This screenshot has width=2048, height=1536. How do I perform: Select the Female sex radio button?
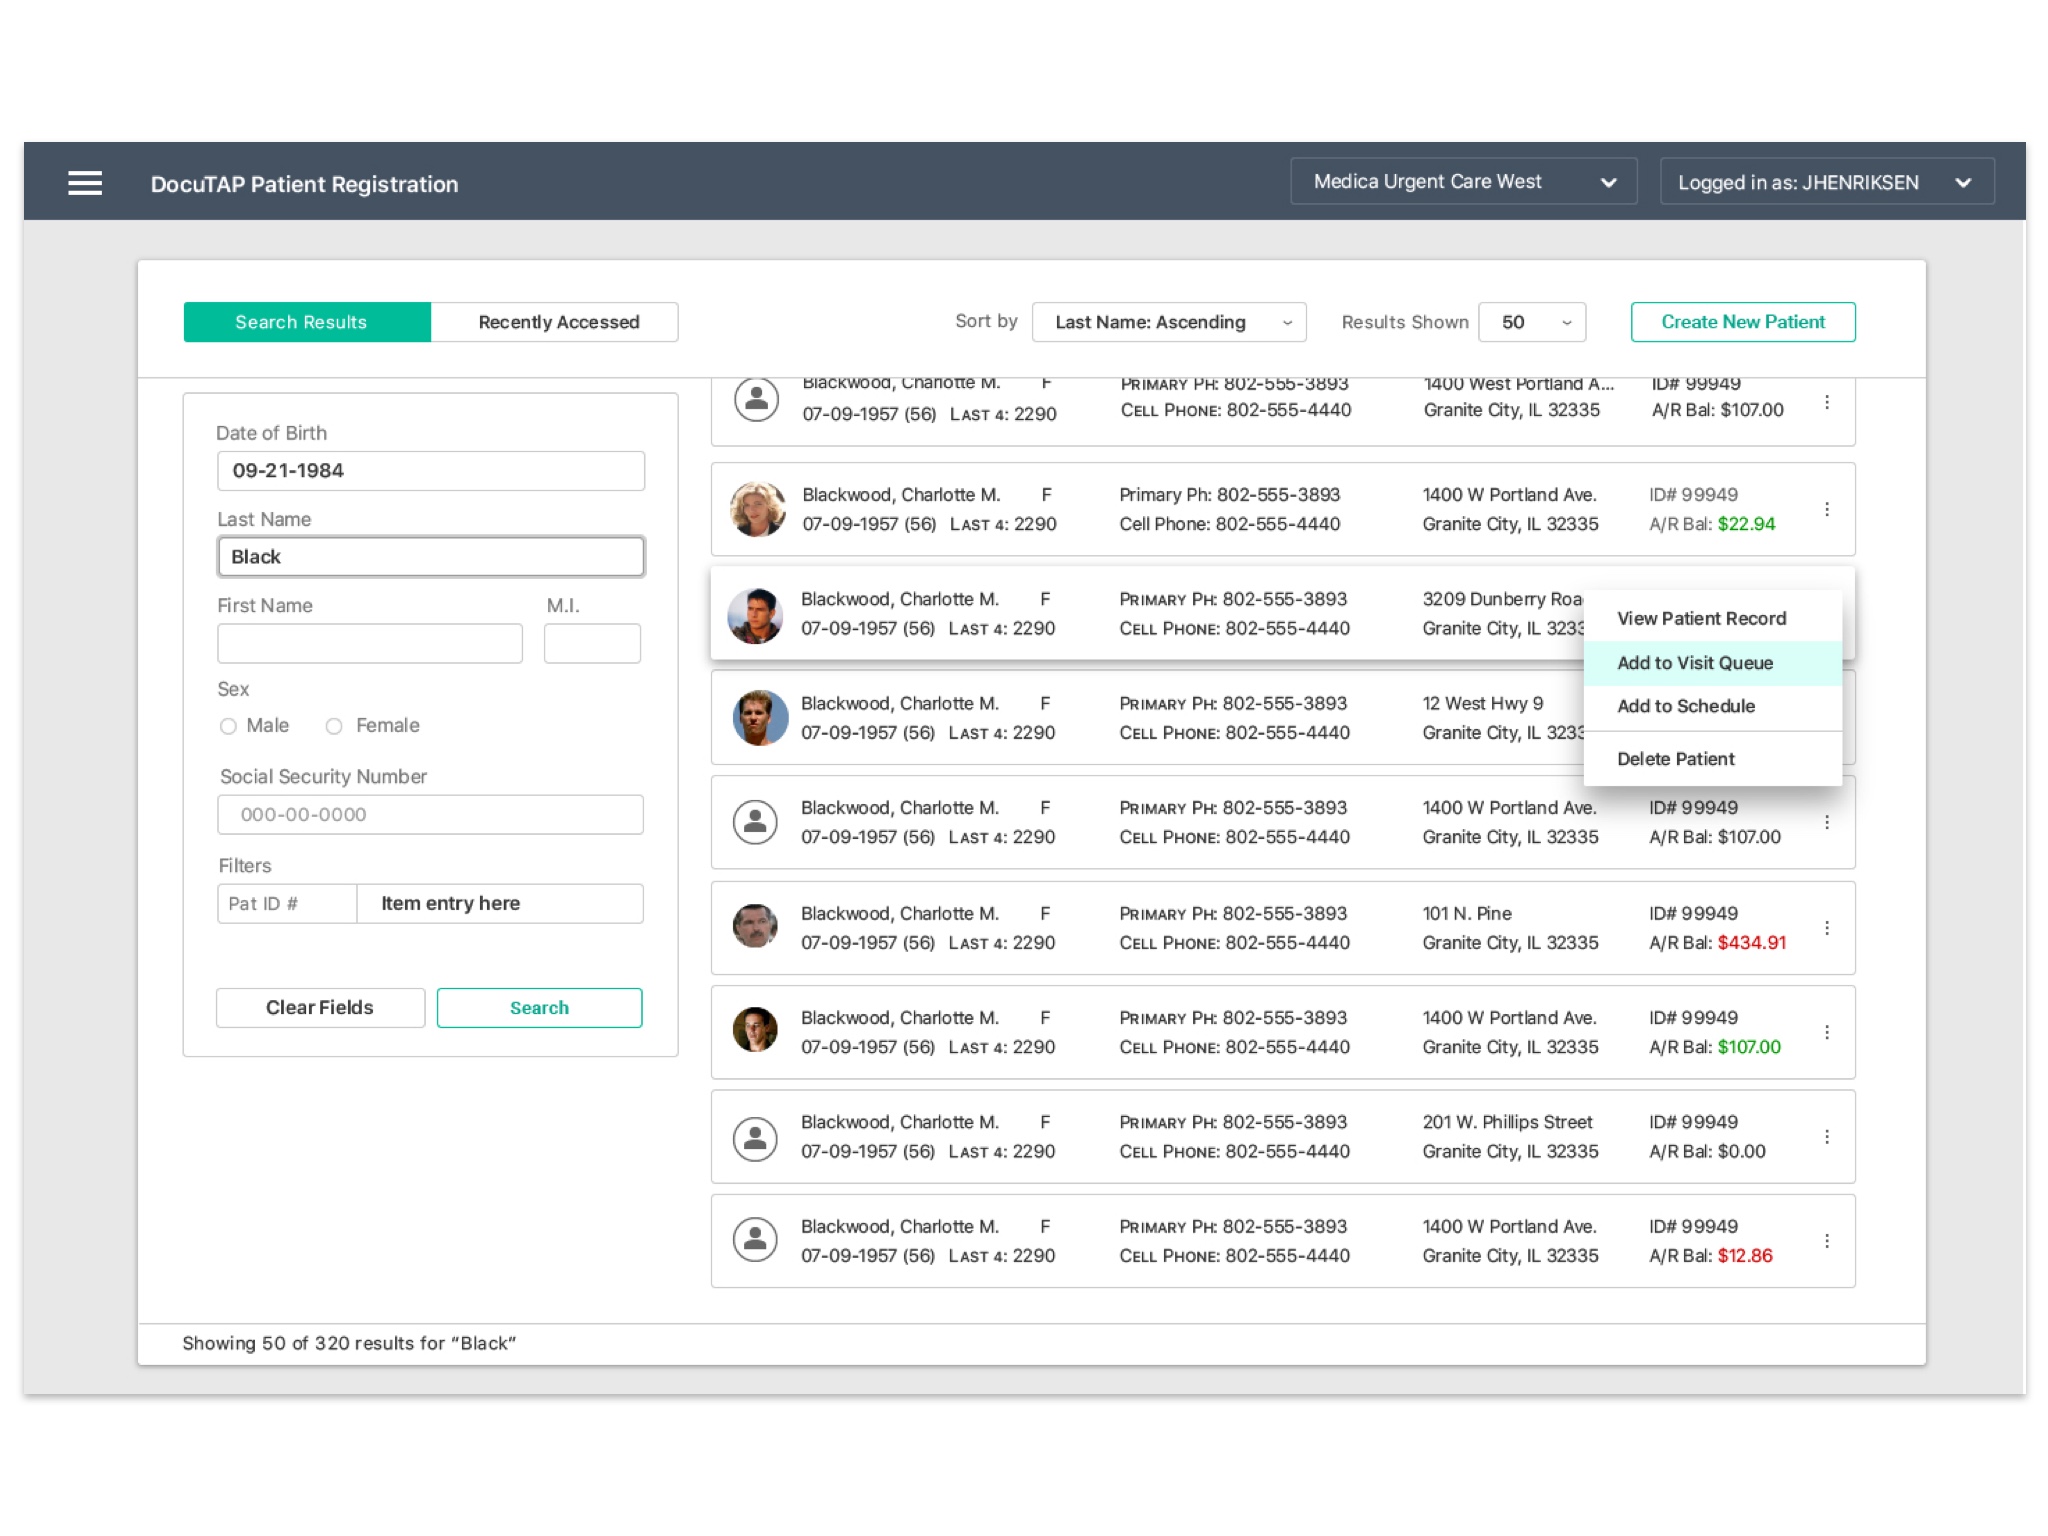point(334,726)
